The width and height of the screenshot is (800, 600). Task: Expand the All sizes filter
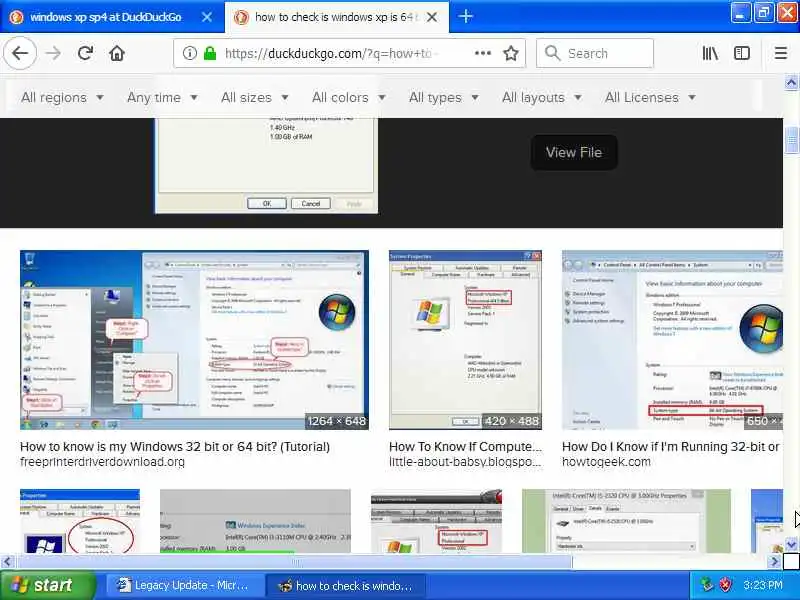[255, 97]
